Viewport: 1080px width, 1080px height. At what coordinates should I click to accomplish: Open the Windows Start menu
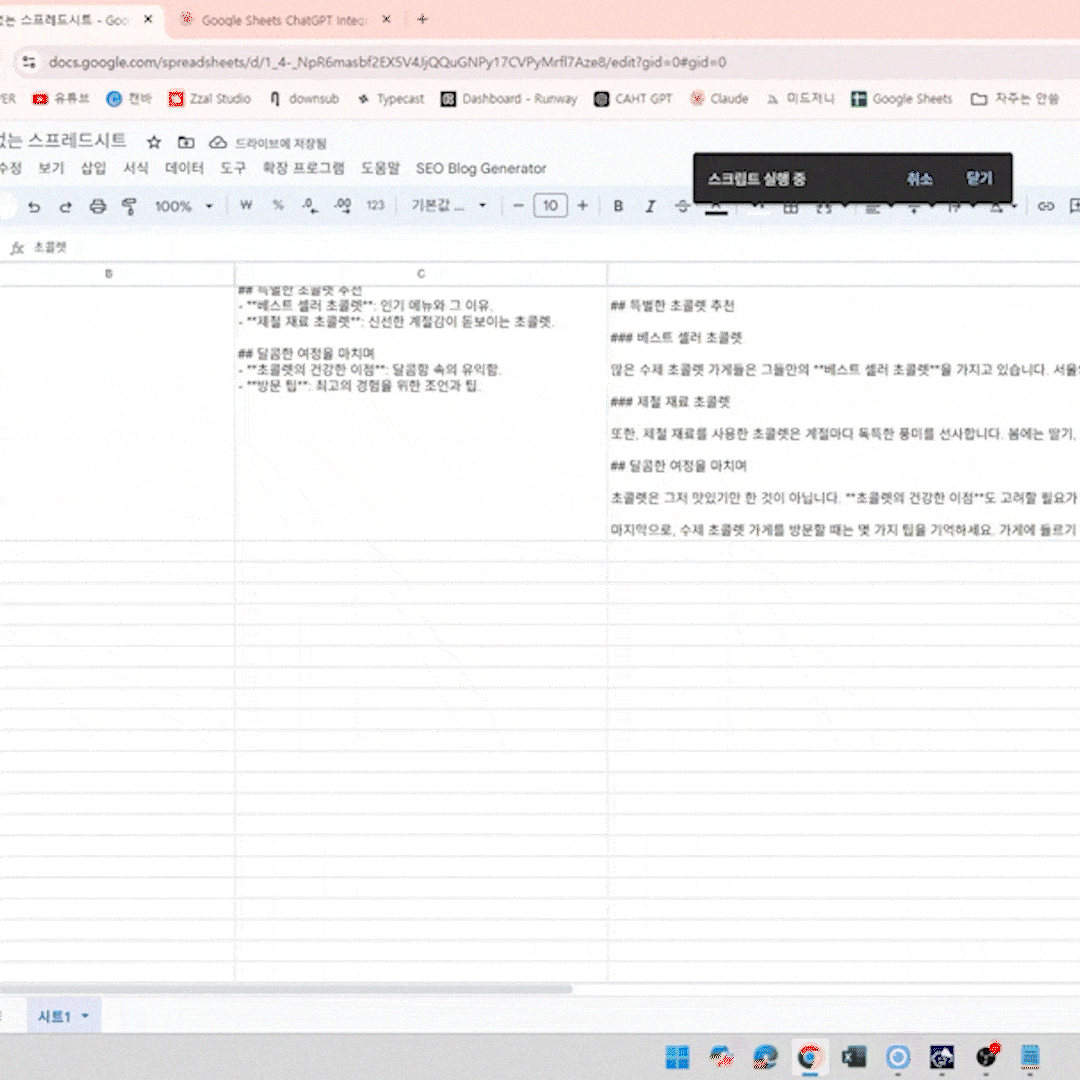coord(676,1056)
